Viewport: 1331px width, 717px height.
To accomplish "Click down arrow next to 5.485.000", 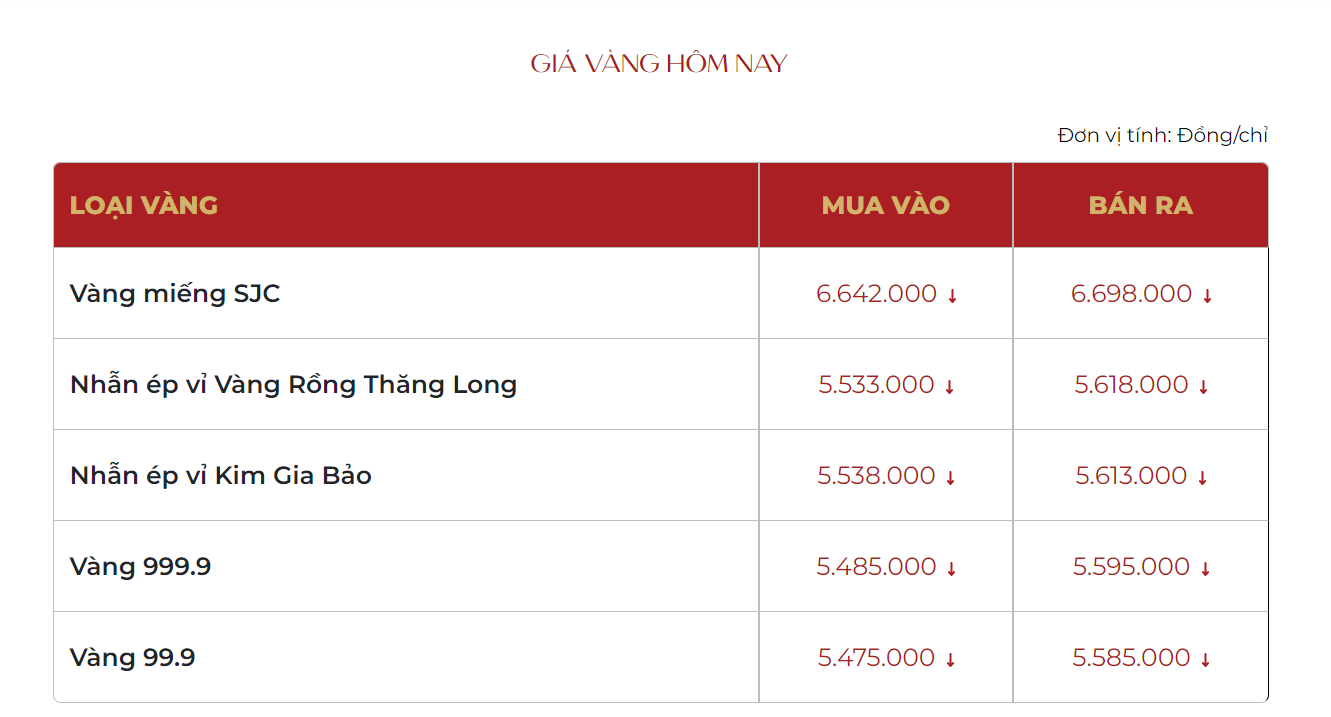I will coord(952,569).
